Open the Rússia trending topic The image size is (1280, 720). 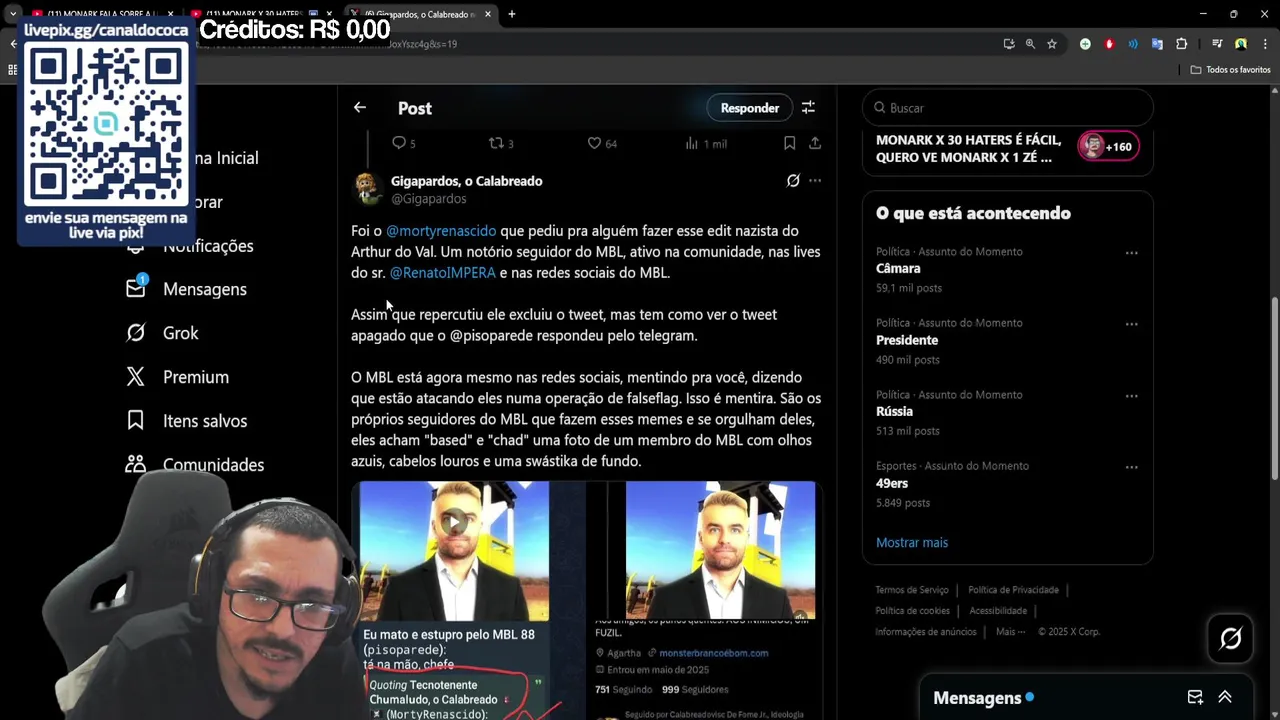(x=894, y=411)
